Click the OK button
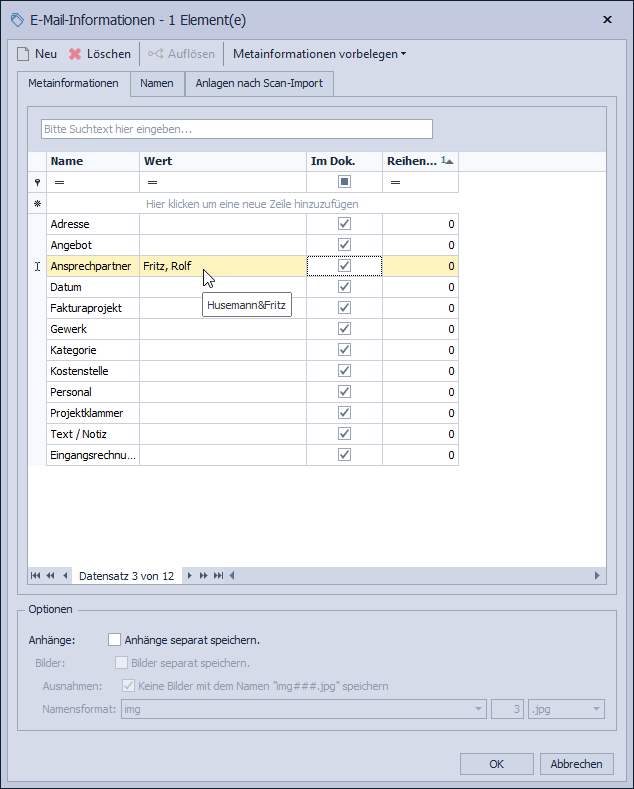Viewport: 634px width, 789px height. point(496,764)
